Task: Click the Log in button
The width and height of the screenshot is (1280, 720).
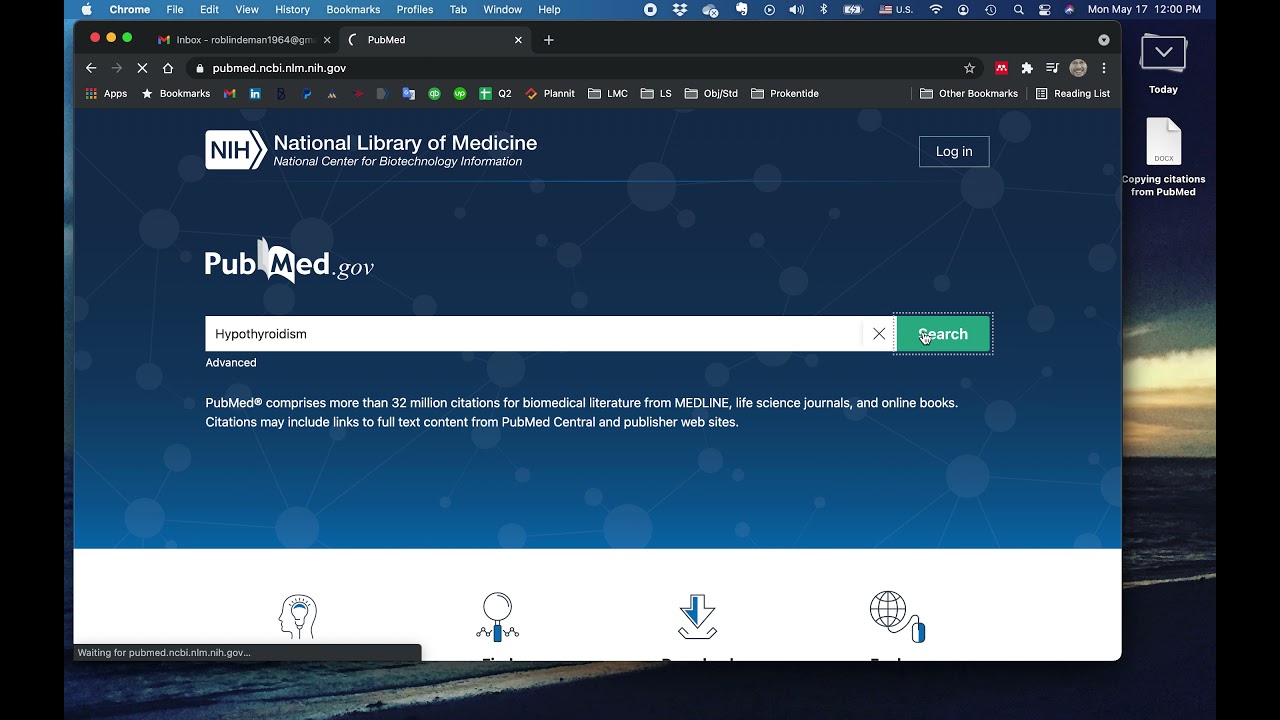Action: tap(954, 152)
